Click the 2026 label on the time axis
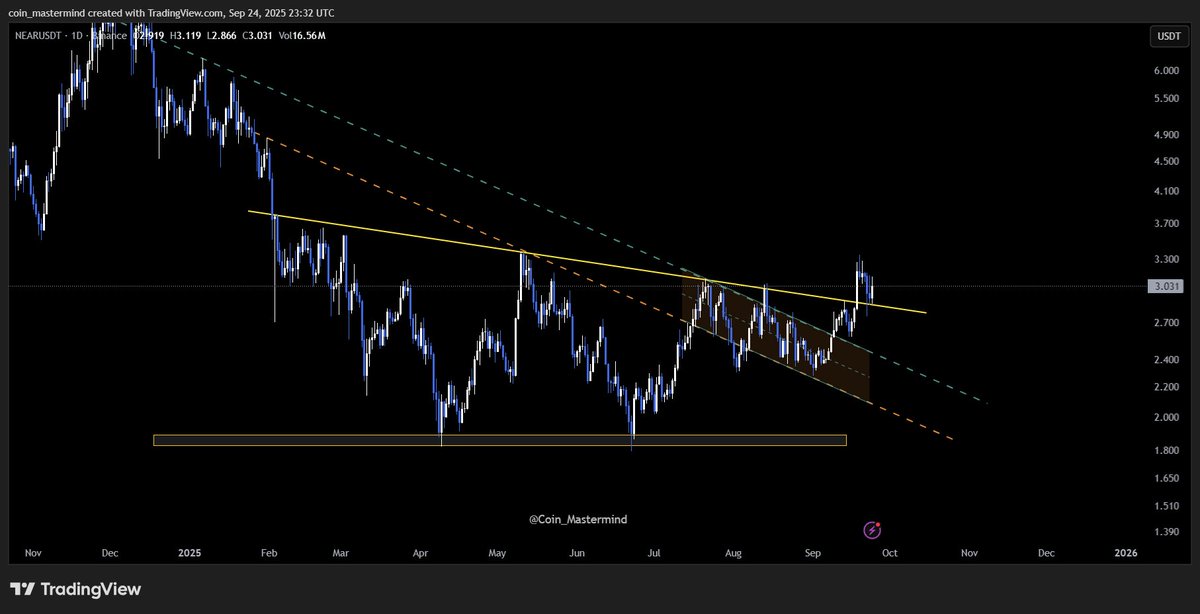 pos(1125,552)
